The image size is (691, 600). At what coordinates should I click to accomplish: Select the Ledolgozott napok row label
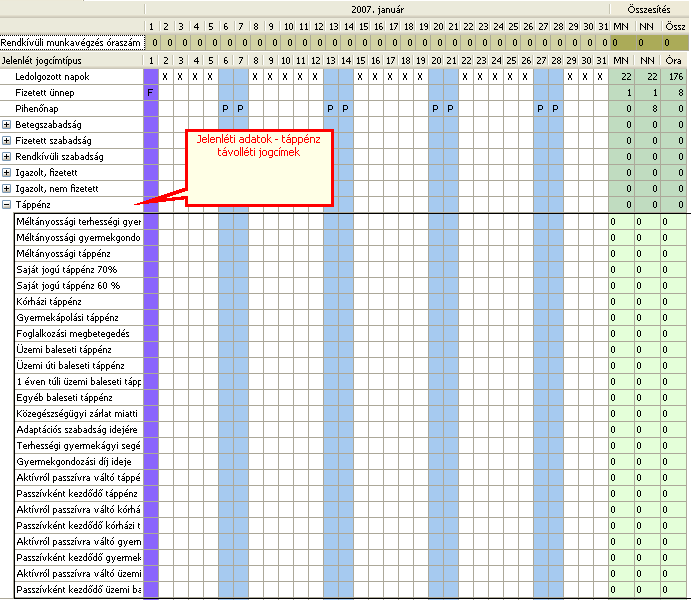pyautogui.click(x=52, y=77)
